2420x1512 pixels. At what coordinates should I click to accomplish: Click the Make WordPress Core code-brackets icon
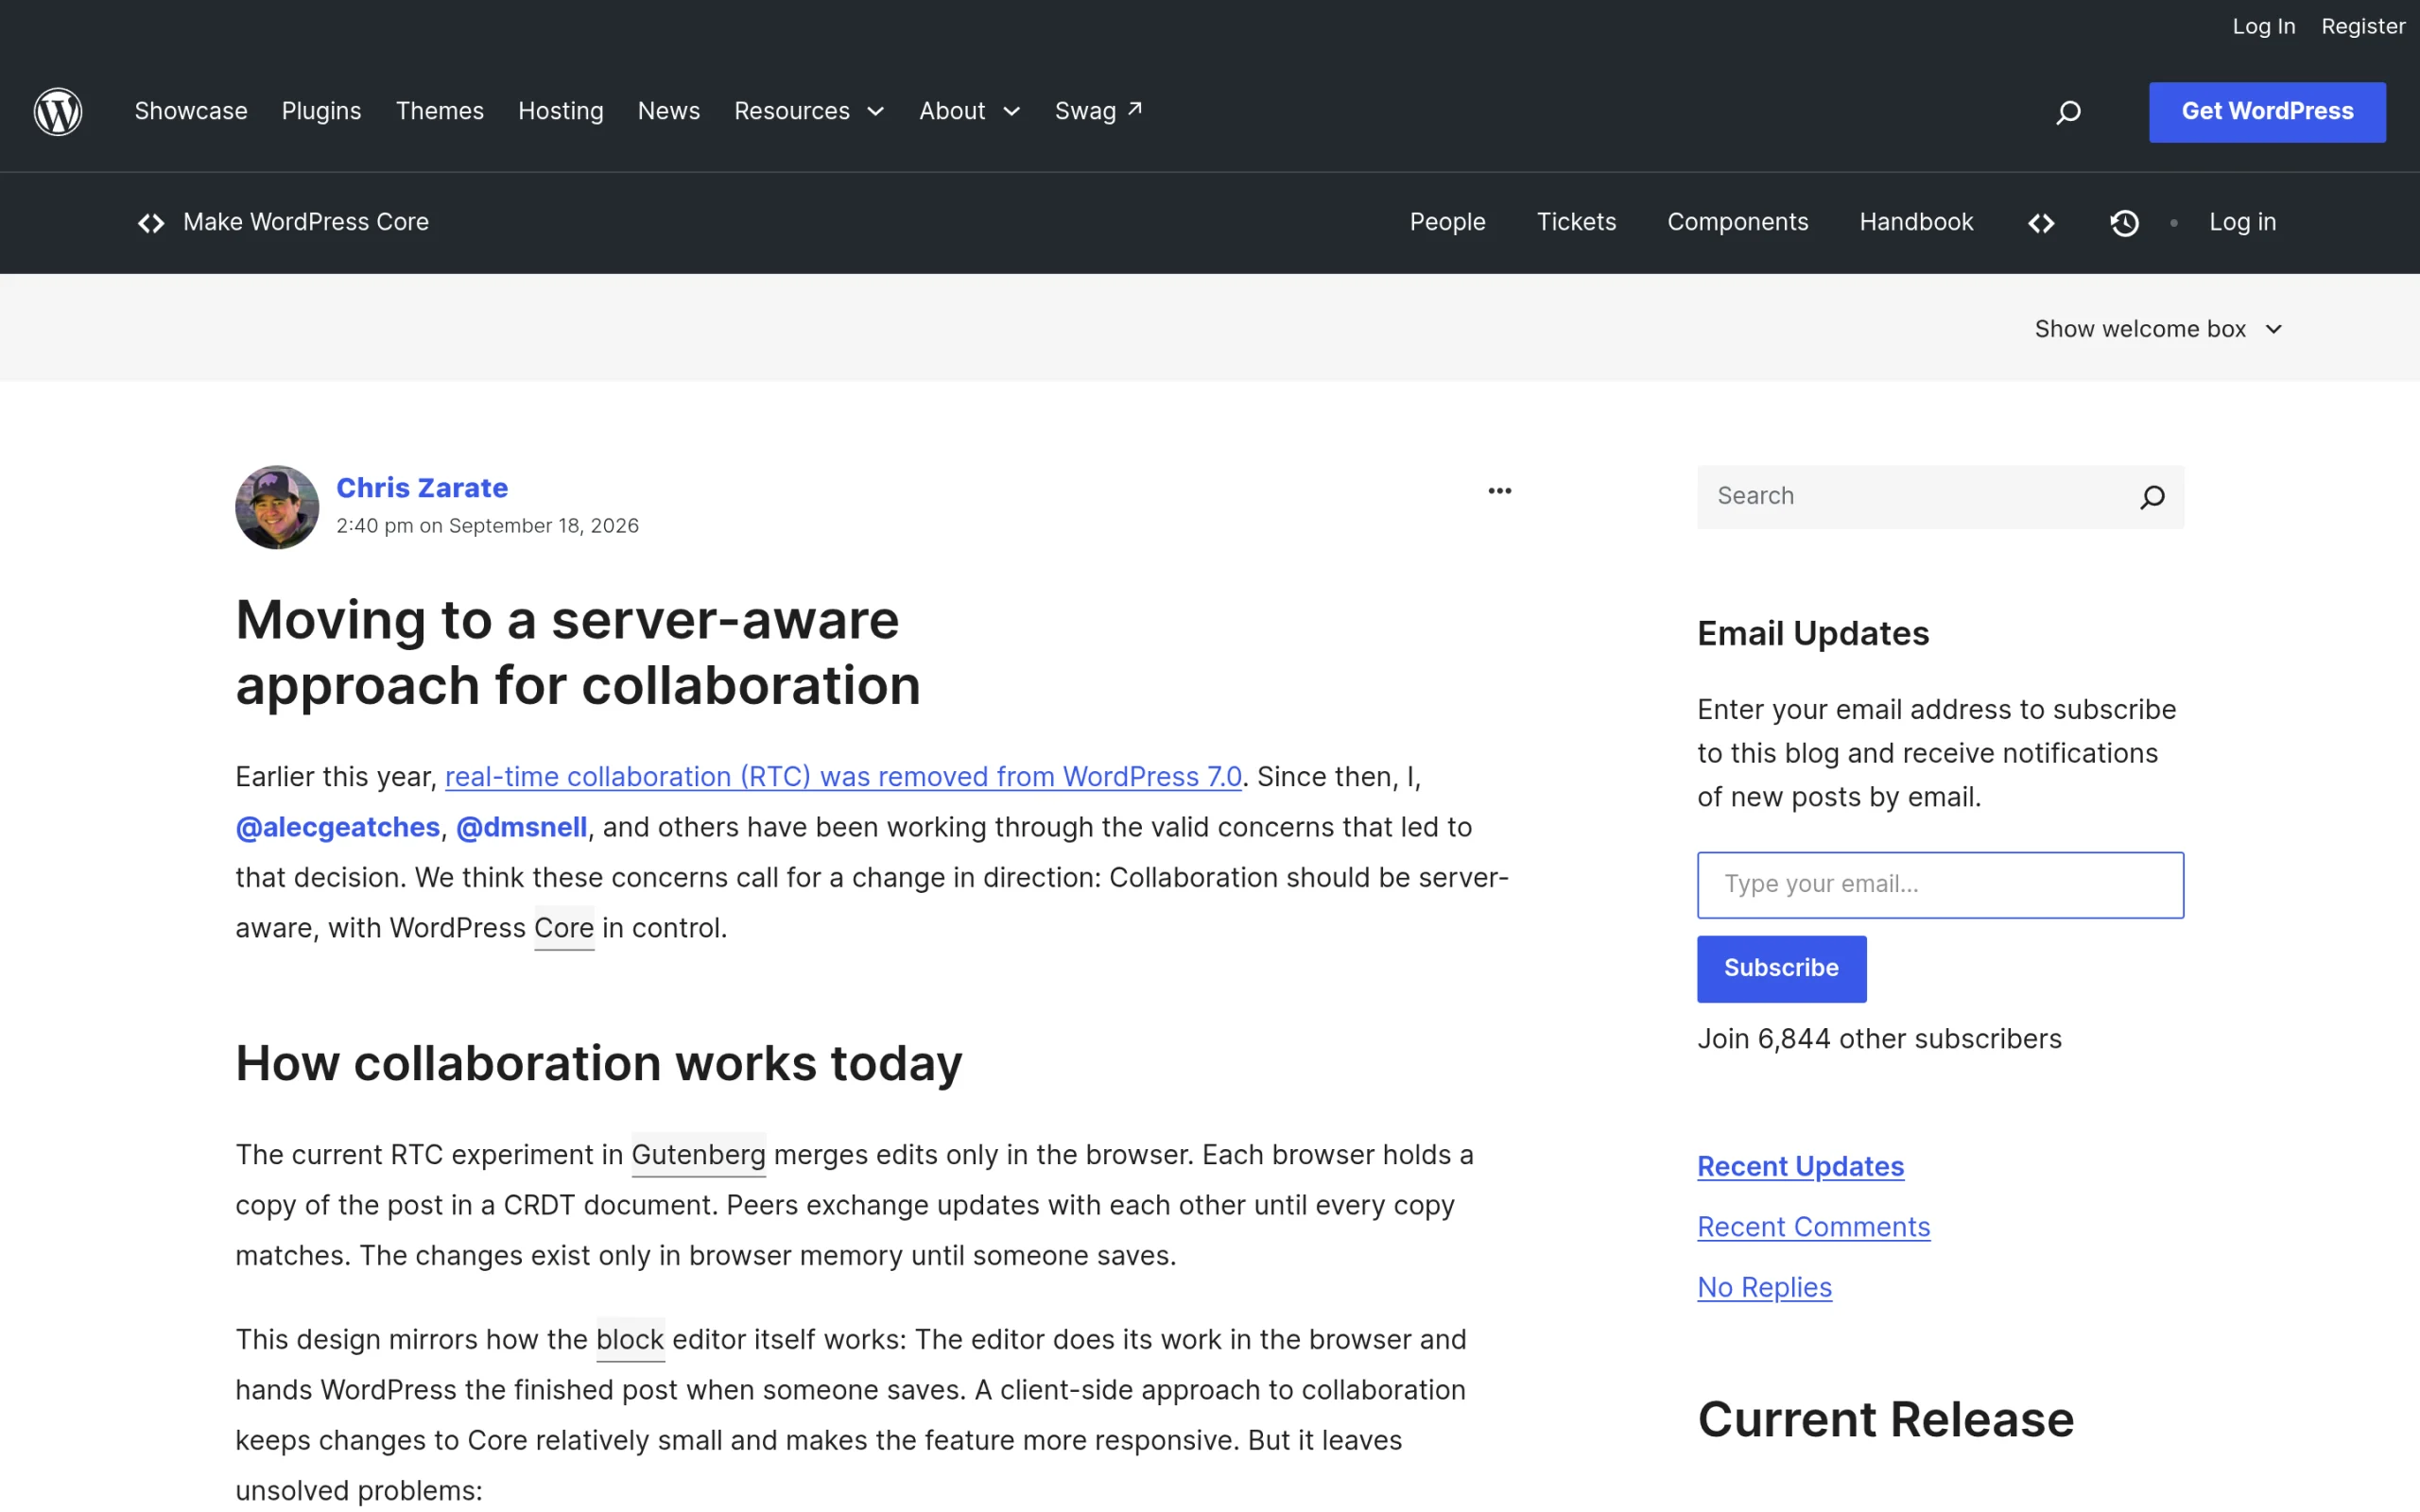tap(151, 223)
